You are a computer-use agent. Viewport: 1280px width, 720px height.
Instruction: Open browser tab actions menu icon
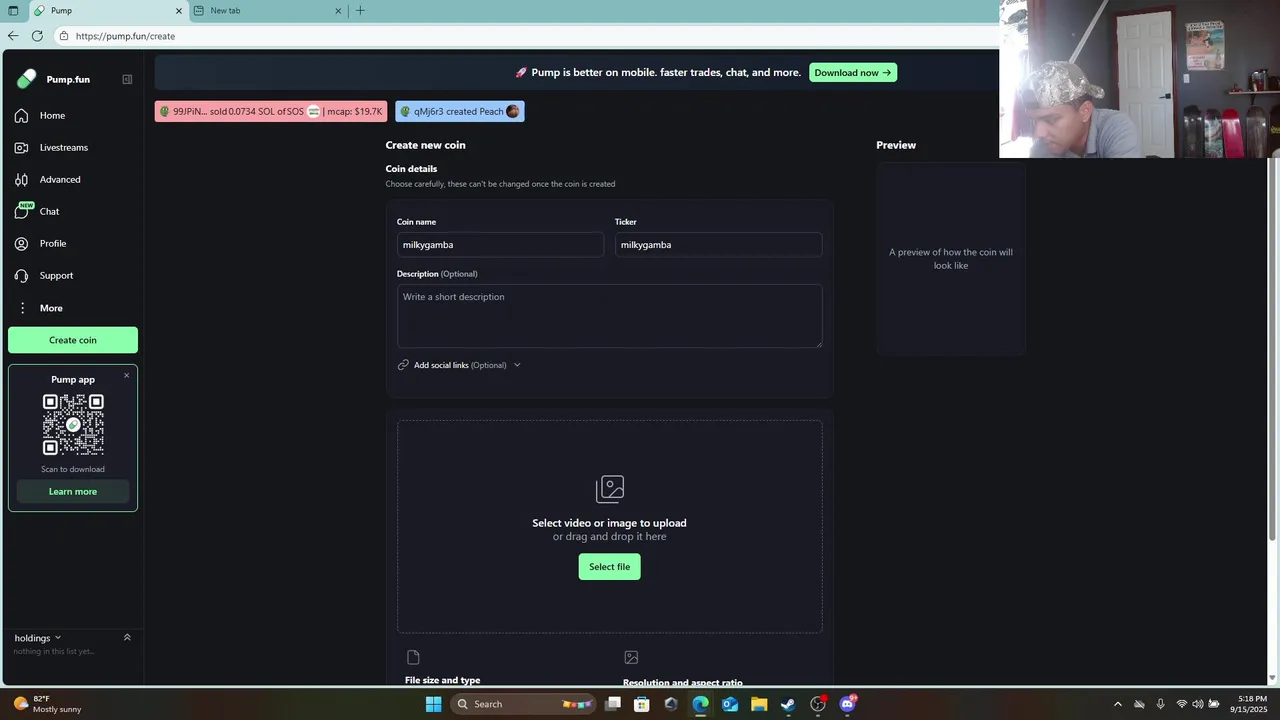pos(13,11)
